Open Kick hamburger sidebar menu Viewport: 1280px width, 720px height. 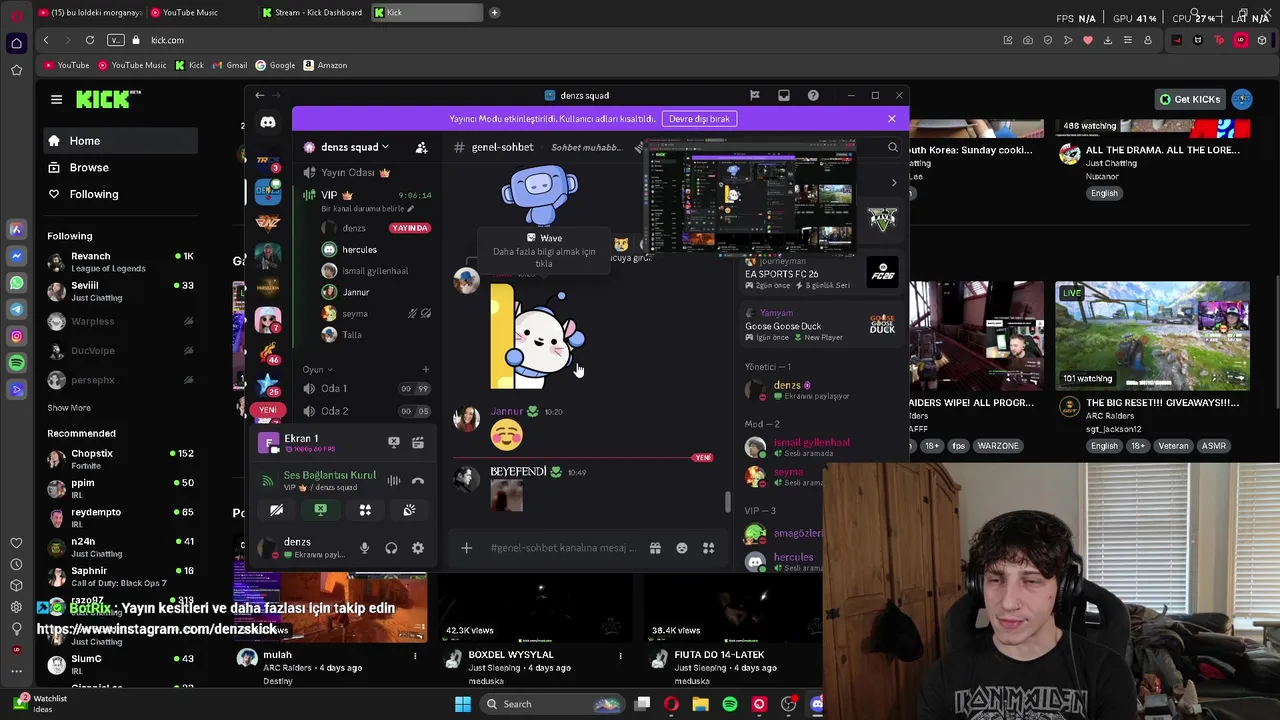56,99
